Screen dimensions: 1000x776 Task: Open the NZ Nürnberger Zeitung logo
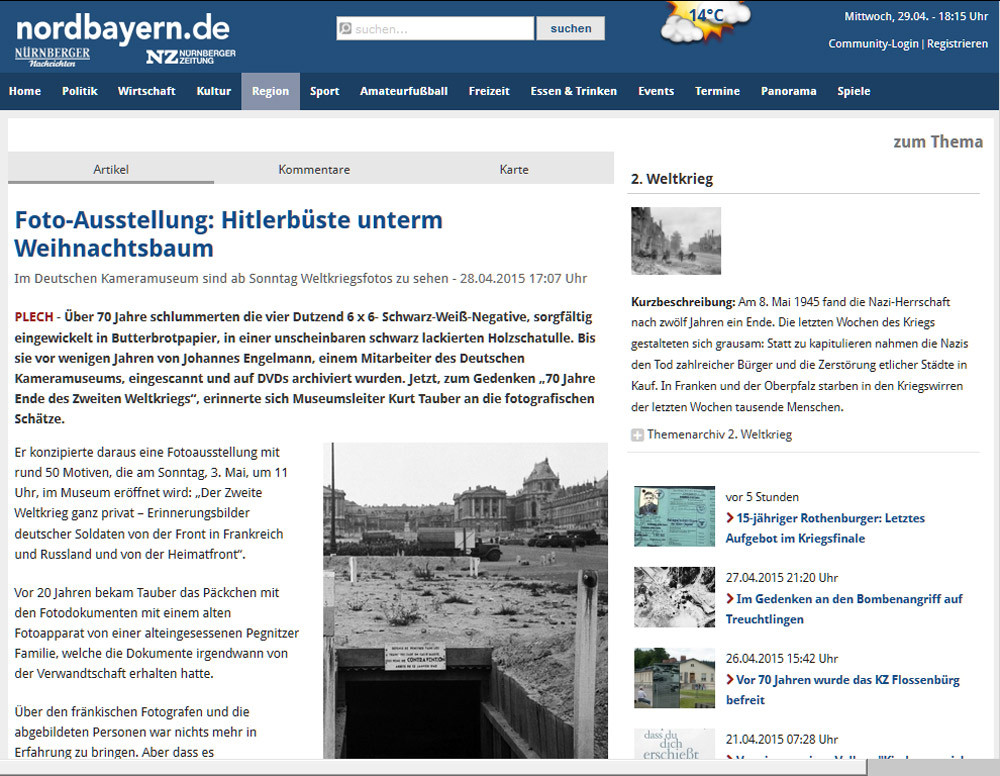coord(191,57)
